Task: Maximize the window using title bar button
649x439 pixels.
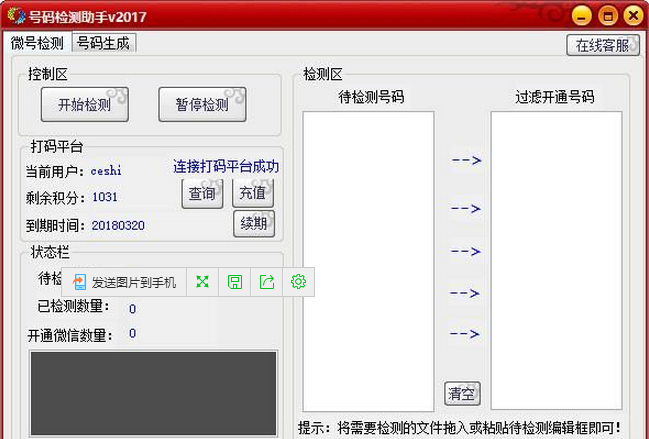Action: tap(608, 17)
